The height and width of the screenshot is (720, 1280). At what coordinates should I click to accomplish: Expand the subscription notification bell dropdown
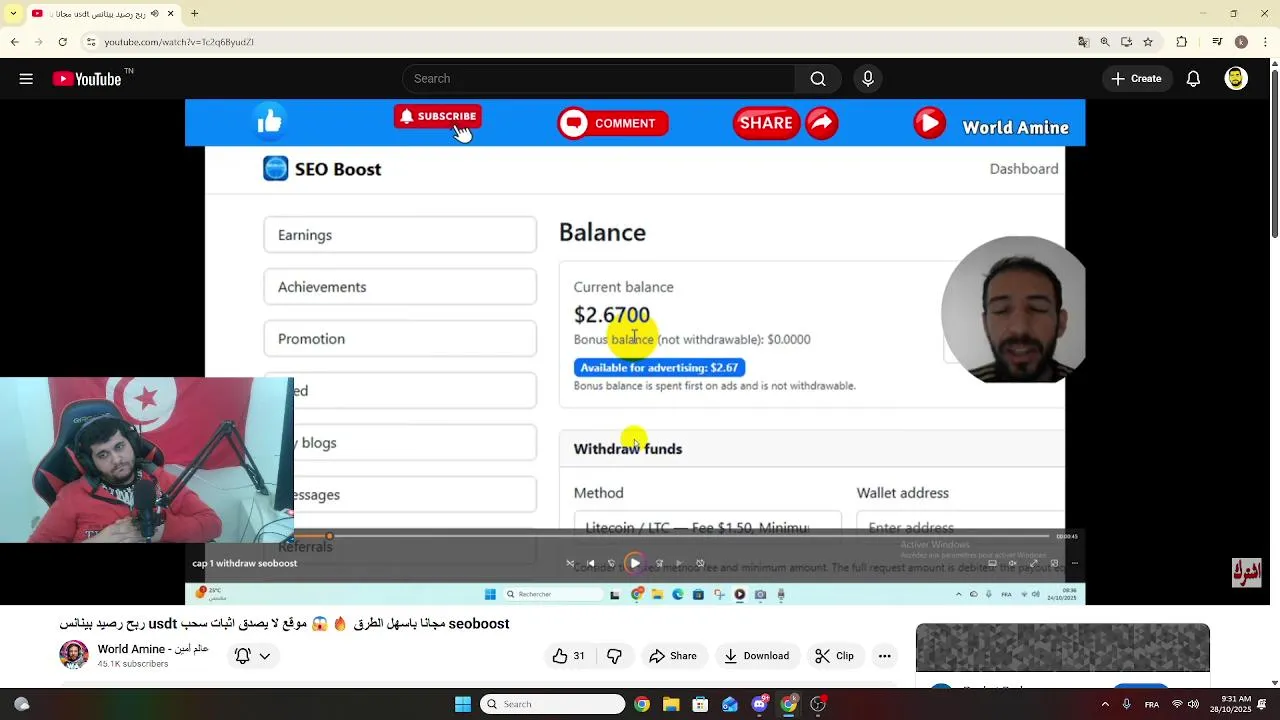(252, 656)
